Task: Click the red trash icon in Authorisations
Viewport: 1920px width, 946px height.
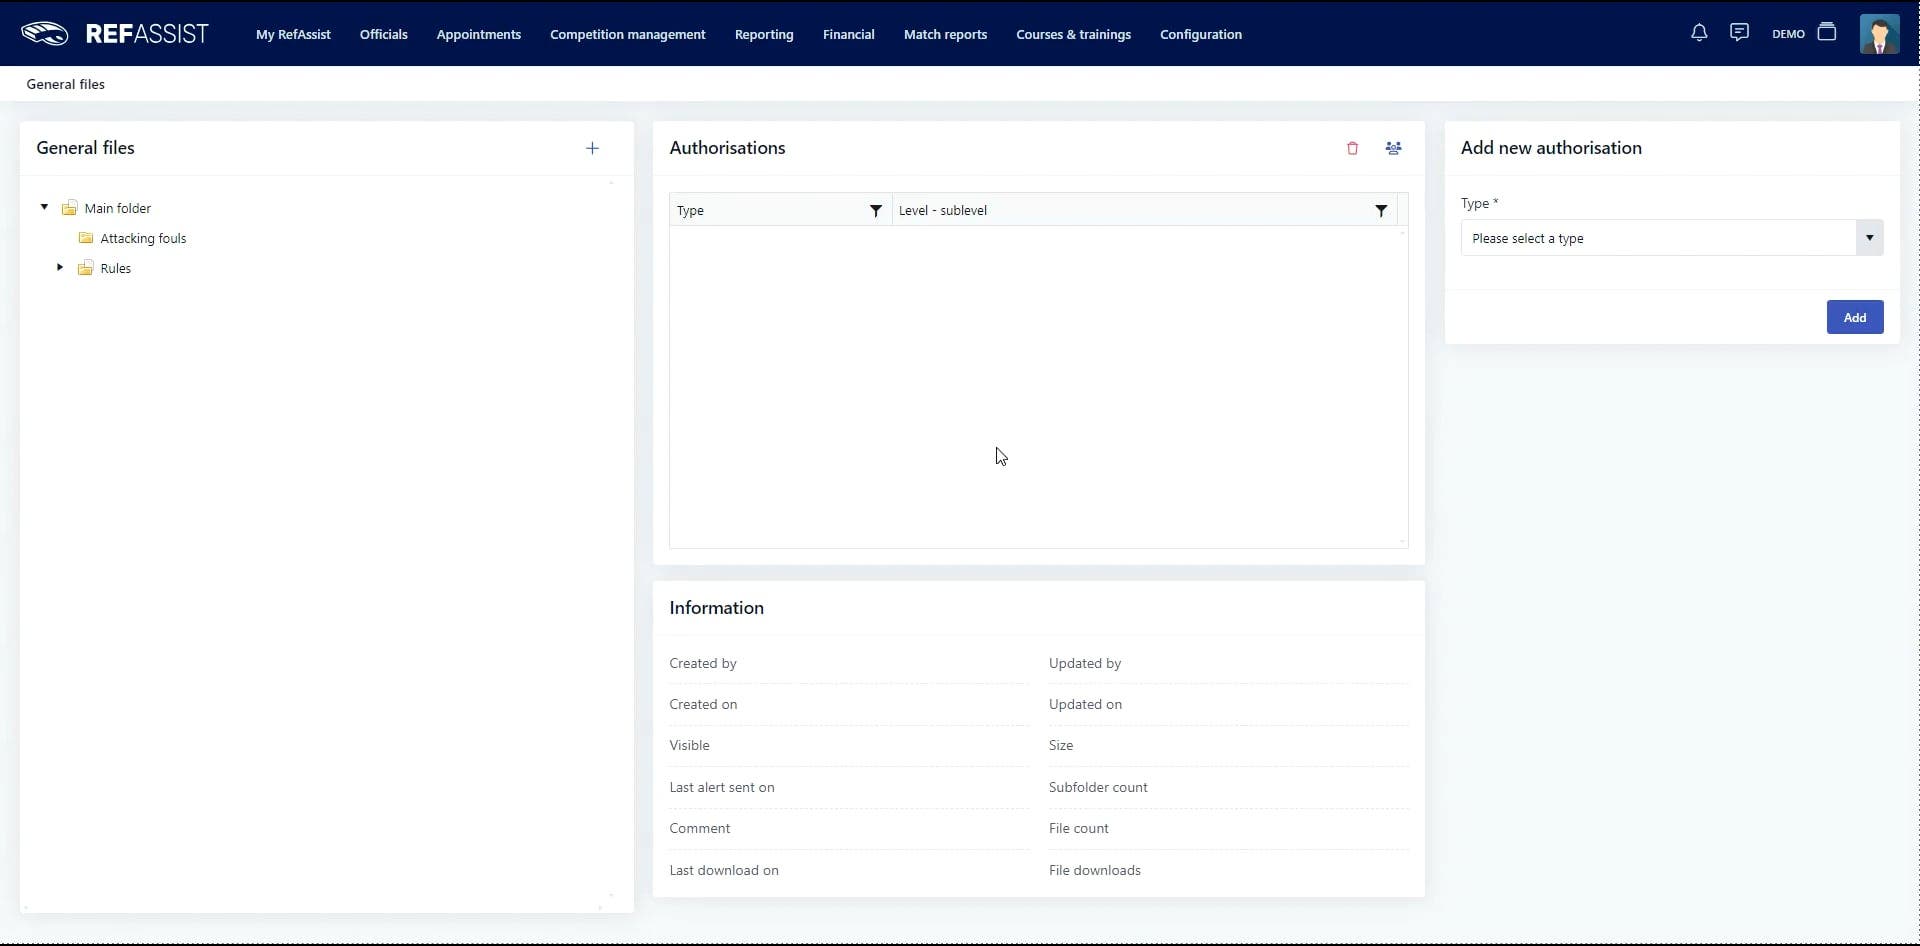Action: click(1352, 148)
